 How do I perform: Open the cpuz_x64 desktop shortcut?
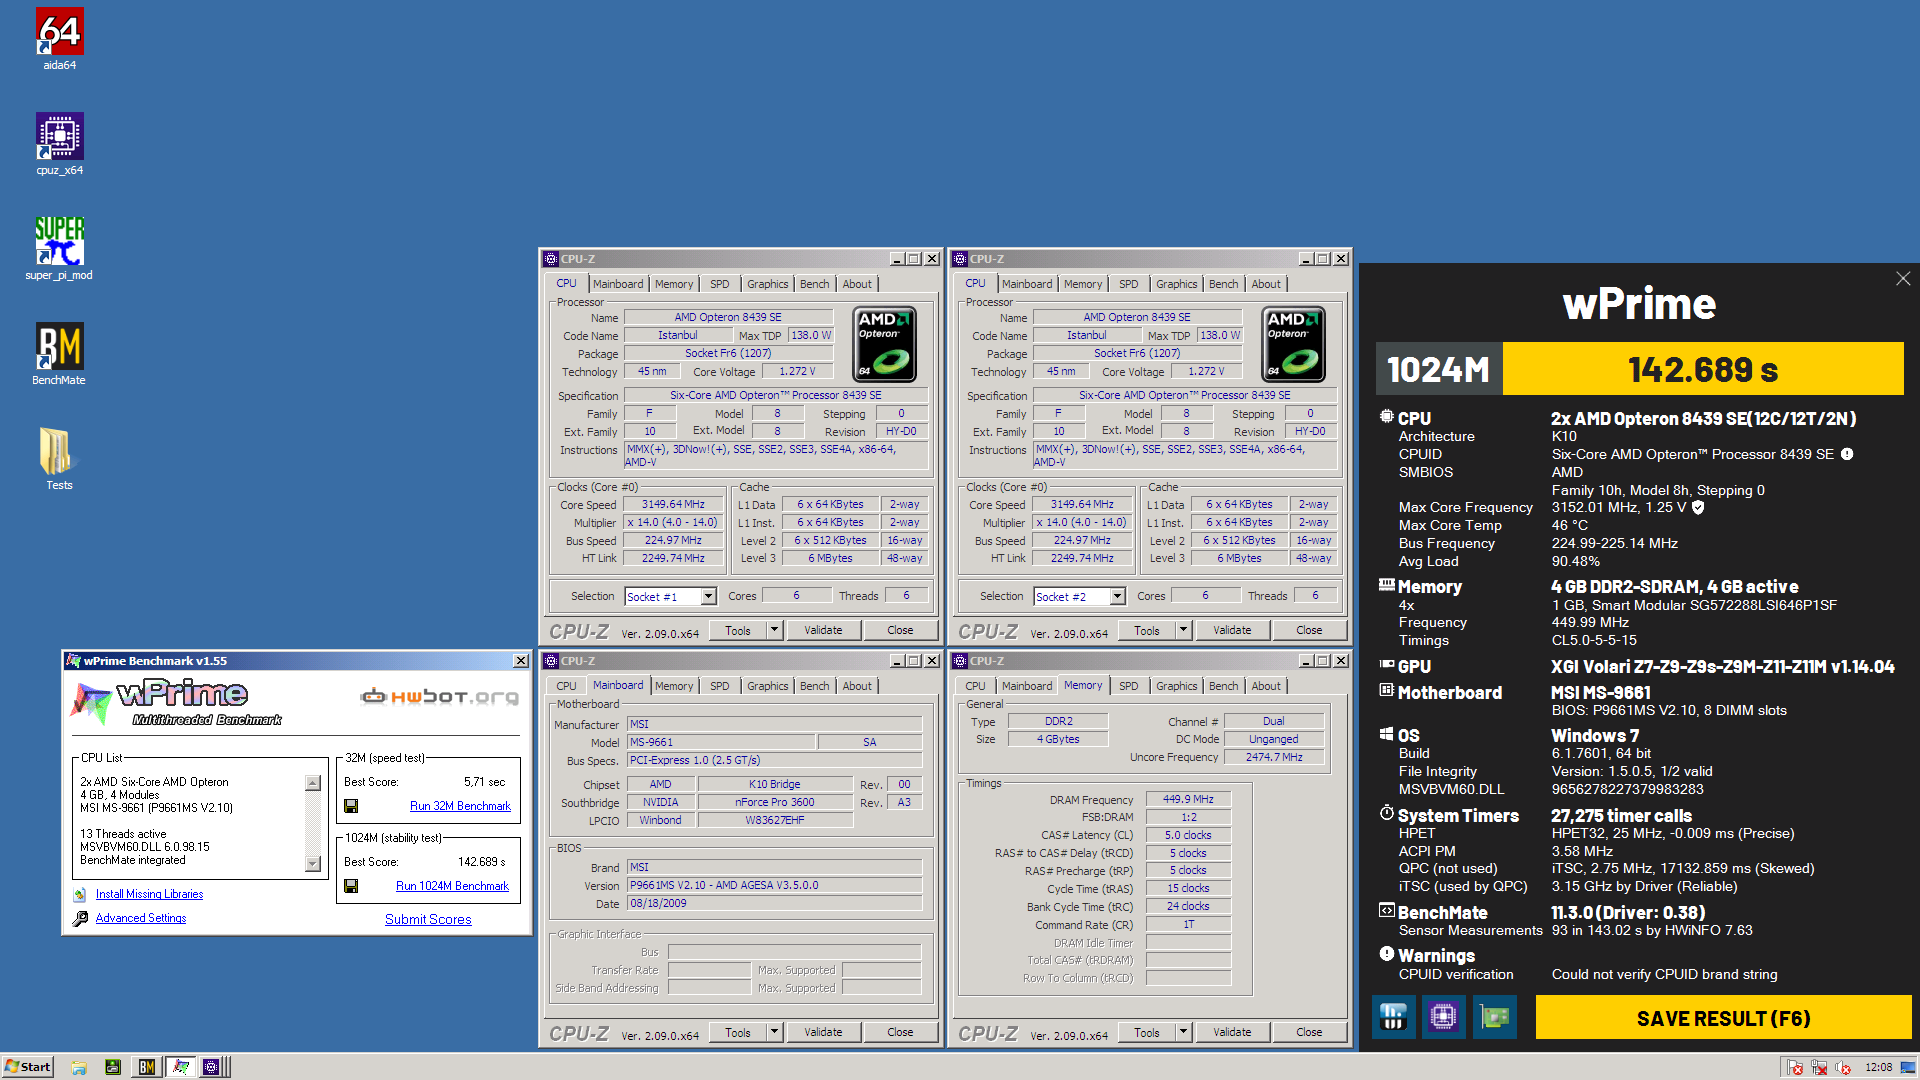point(59,144)
